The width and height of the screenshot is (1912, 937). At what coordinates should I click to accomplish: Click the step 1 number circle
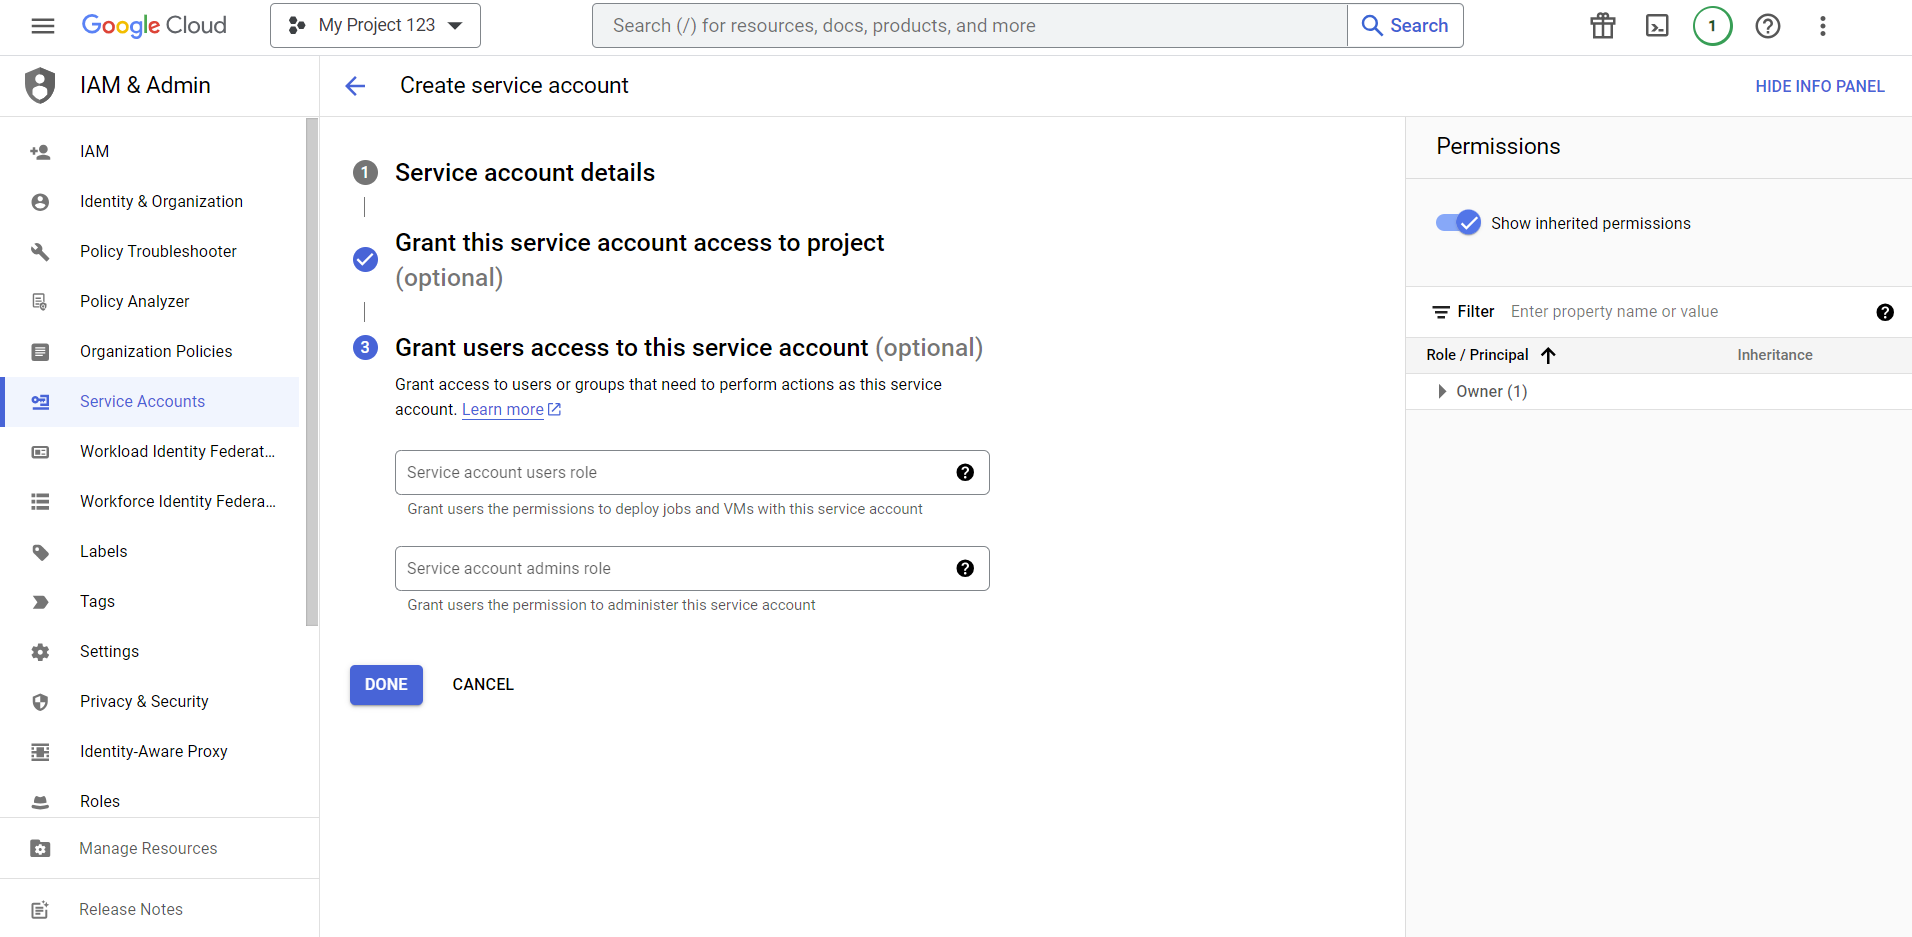(x=365, y=173)
